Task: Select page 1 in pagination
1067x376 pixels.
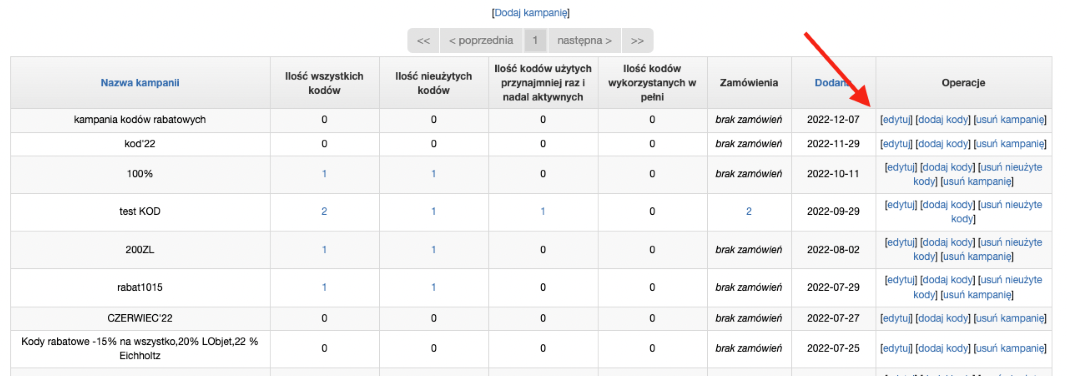Action: pos(535,41)
